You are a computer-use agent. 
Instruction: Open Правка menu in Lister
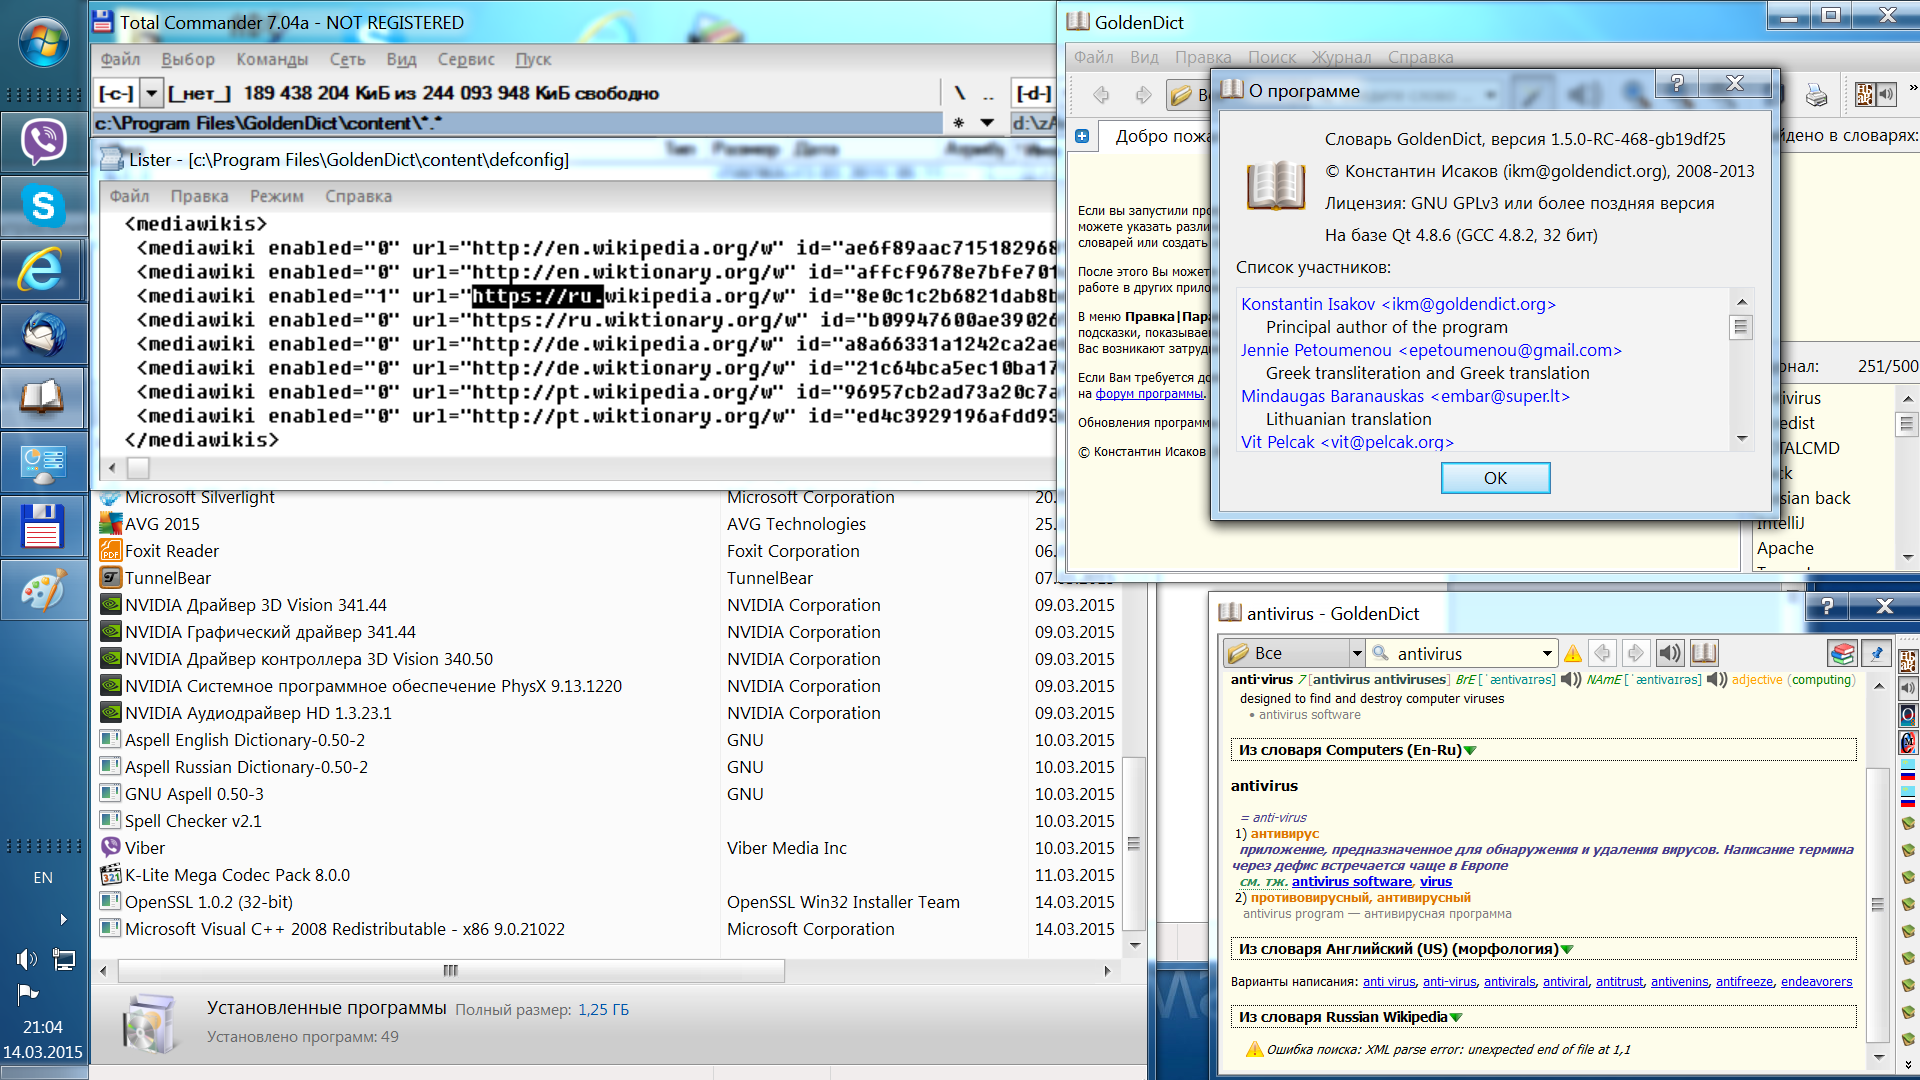(x=199, y=196)
